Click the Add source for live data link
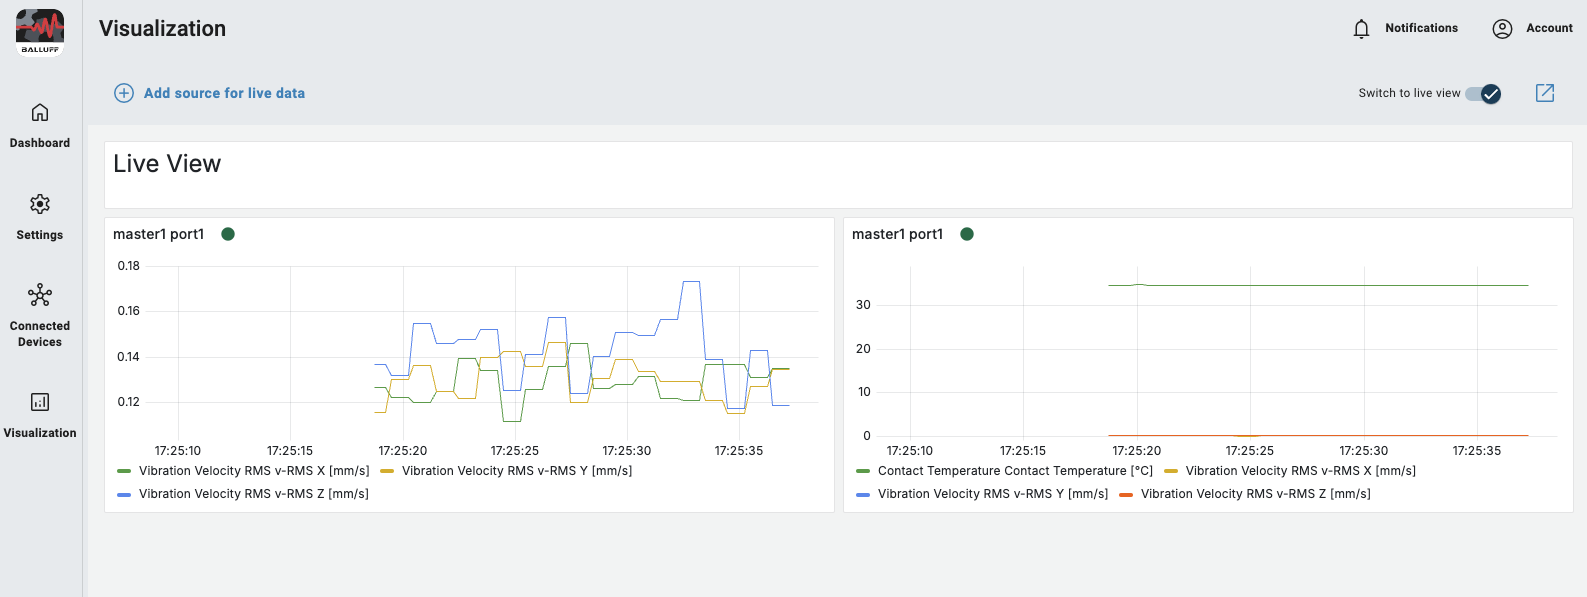The height and width of the screenshot is (597, 1587). tap(224, 93)
